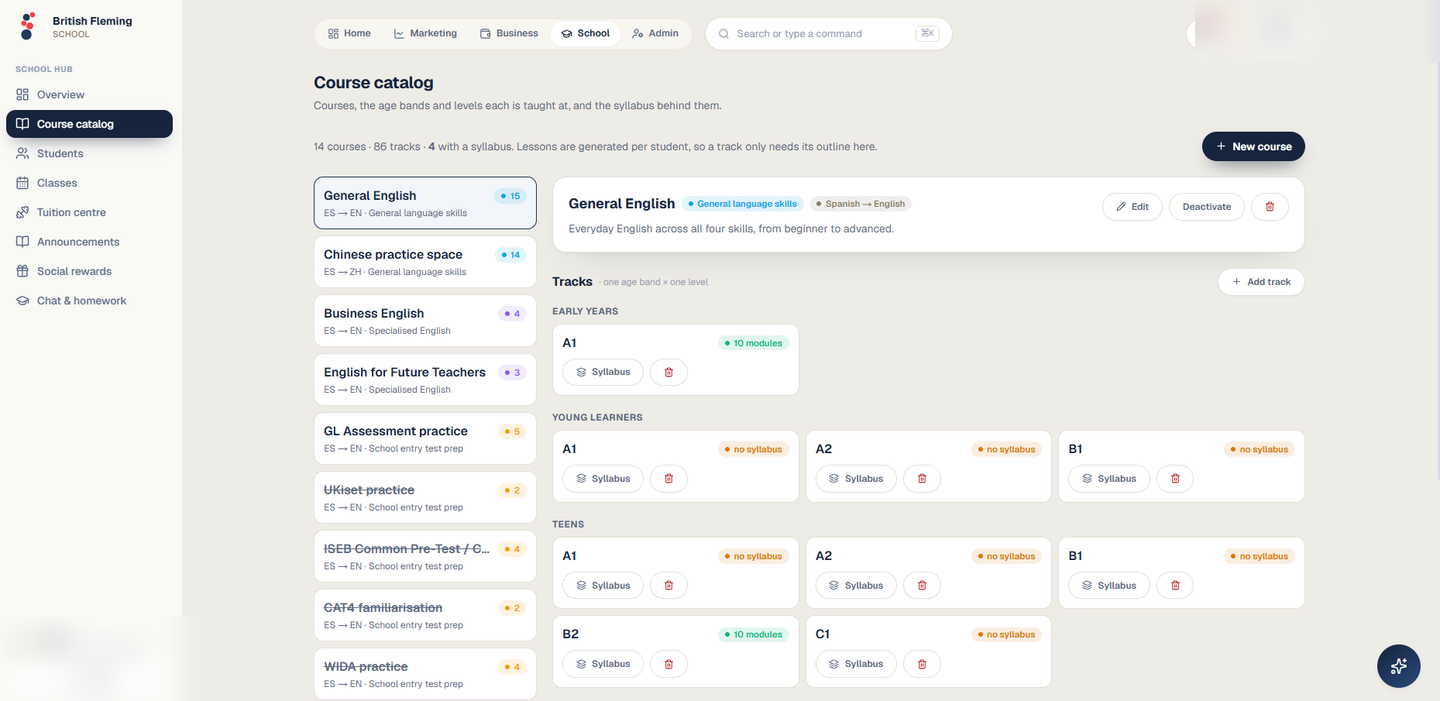Open Announcements in the sidebar
This screenshot has height=701, width=1440.
(89, 242)
